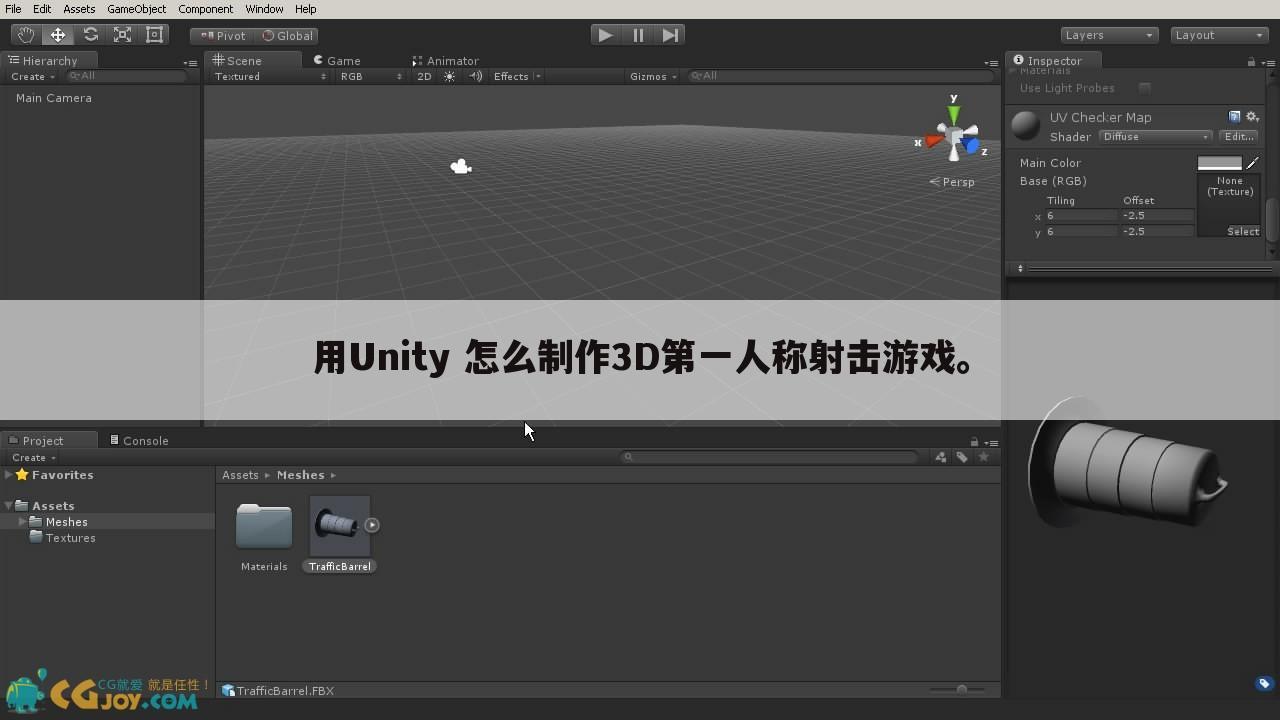Enable the Use Light Probes checkbox
This screenshot has height=720, width=1280.
coord(1144,88)
